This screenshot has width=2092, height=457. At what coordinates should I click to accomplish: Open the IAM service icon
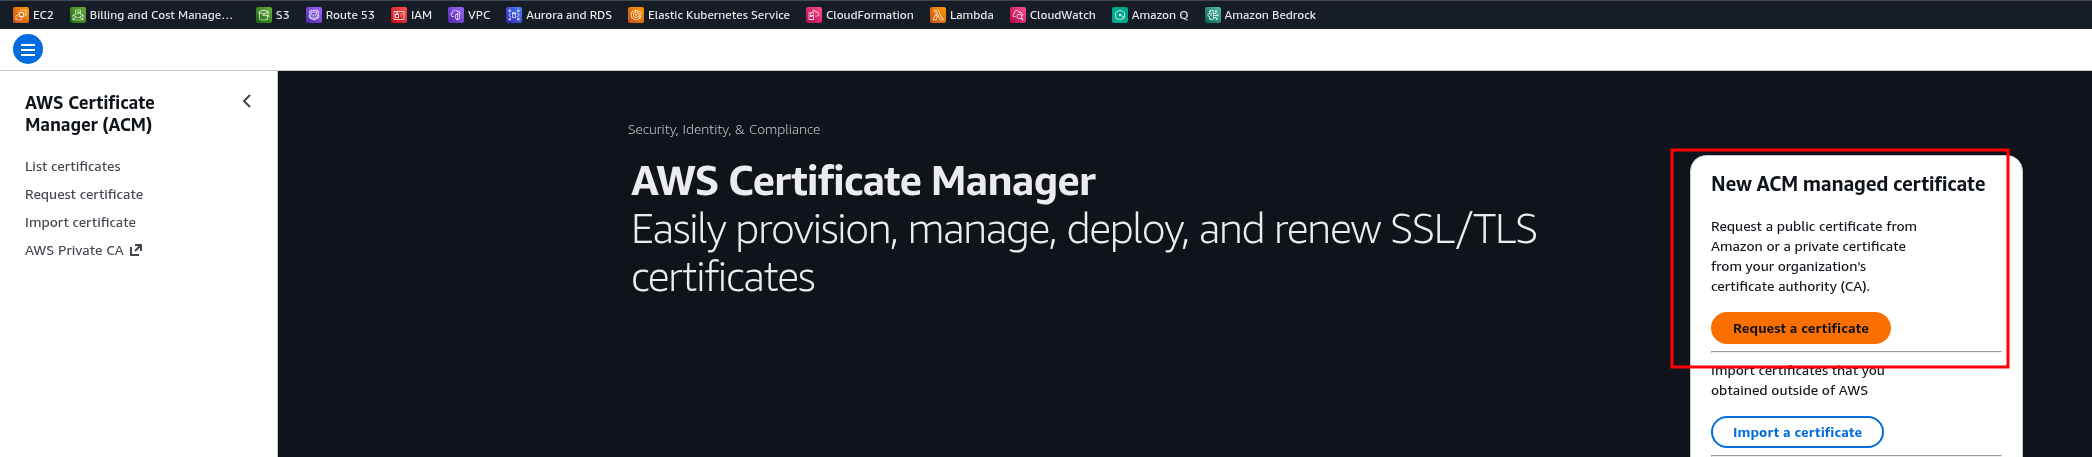[x=399, y=15]
